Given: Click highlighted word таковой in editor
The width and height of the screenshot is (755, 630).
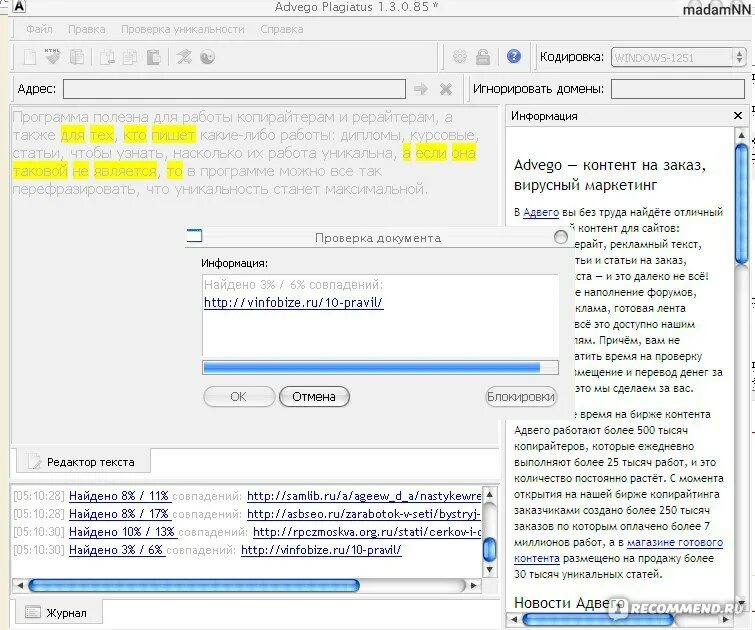Looking at the screenshot, I should 40,171.
